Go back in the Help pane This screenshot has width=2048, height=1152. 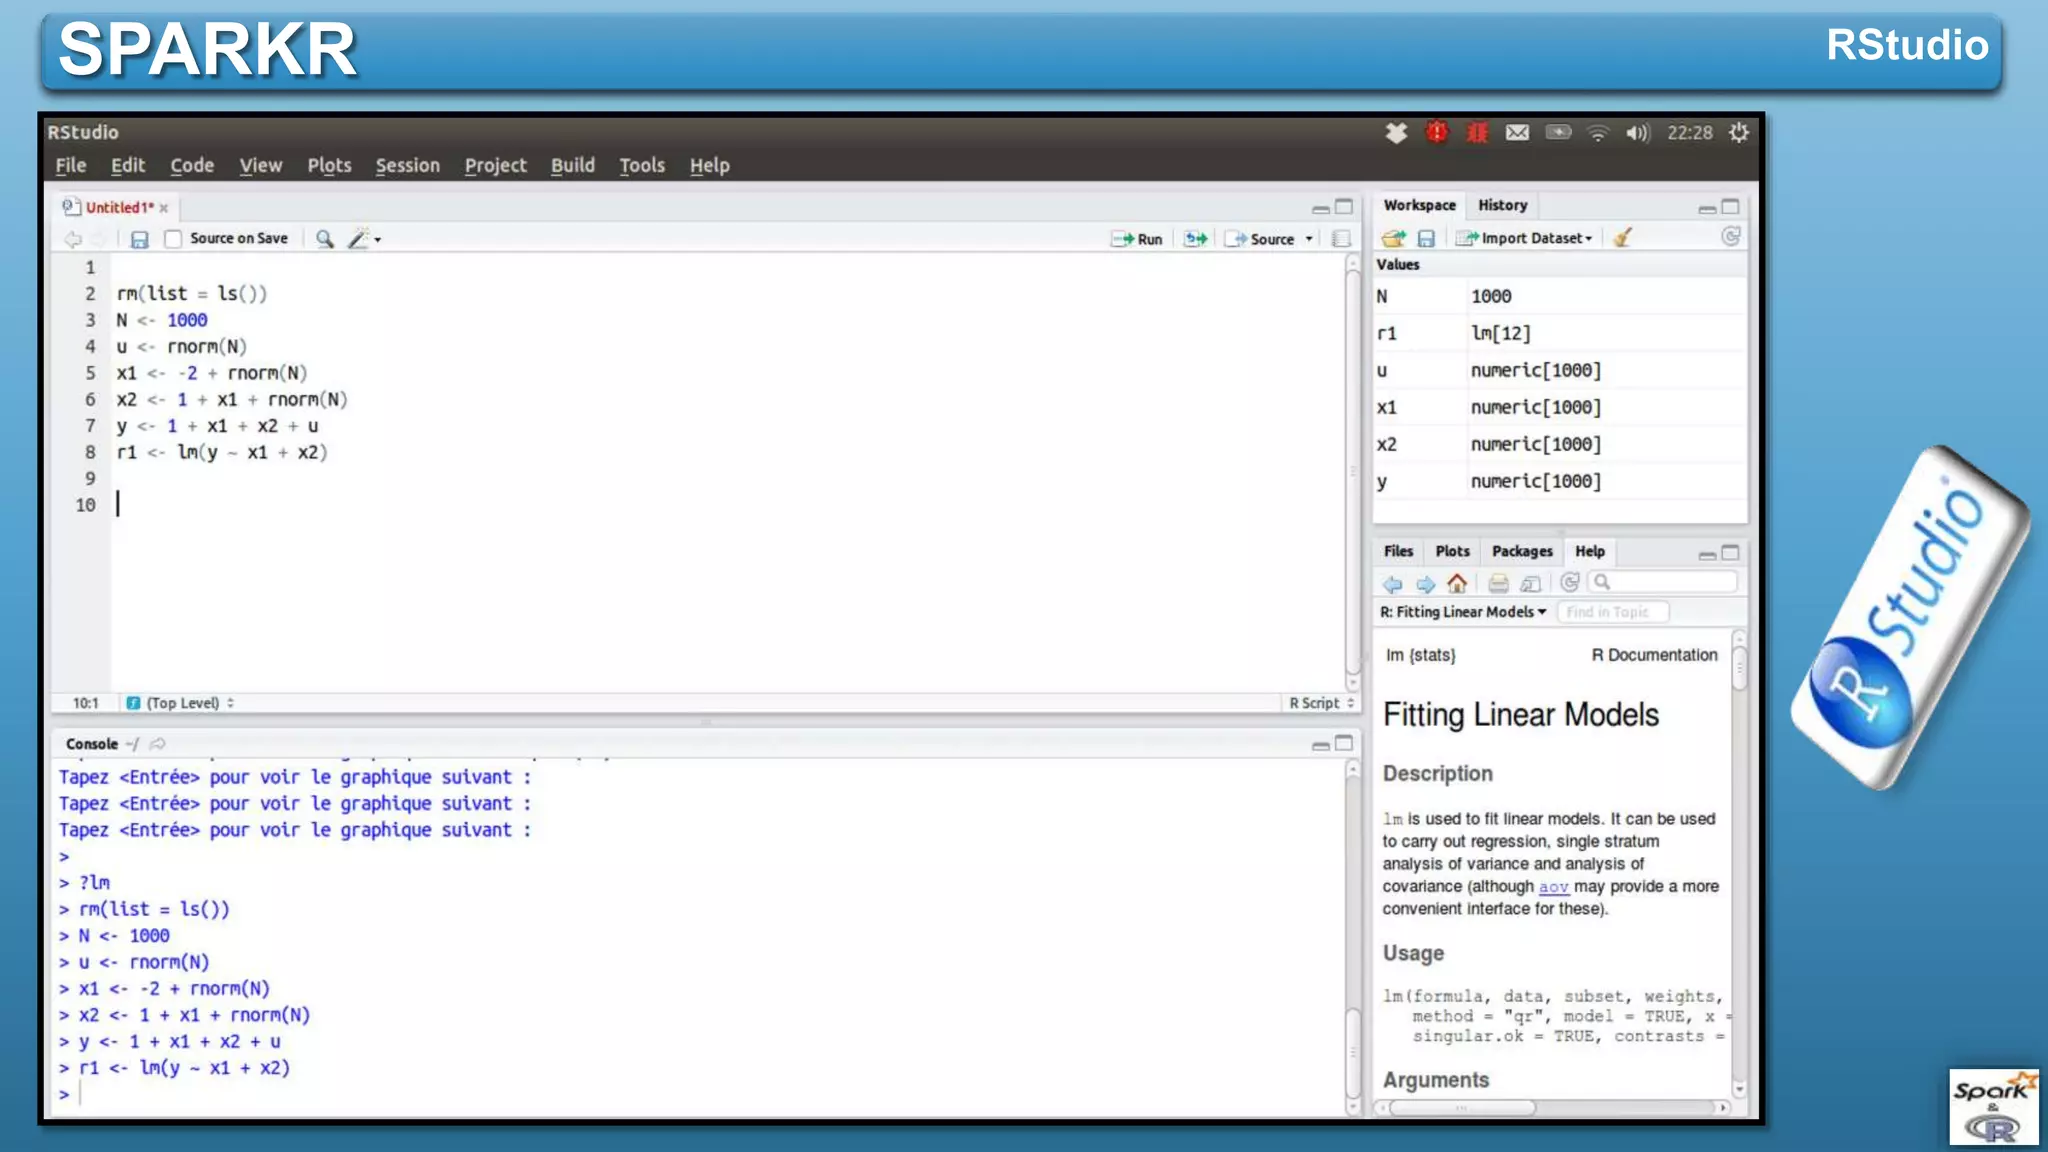tap(1392, 584)
